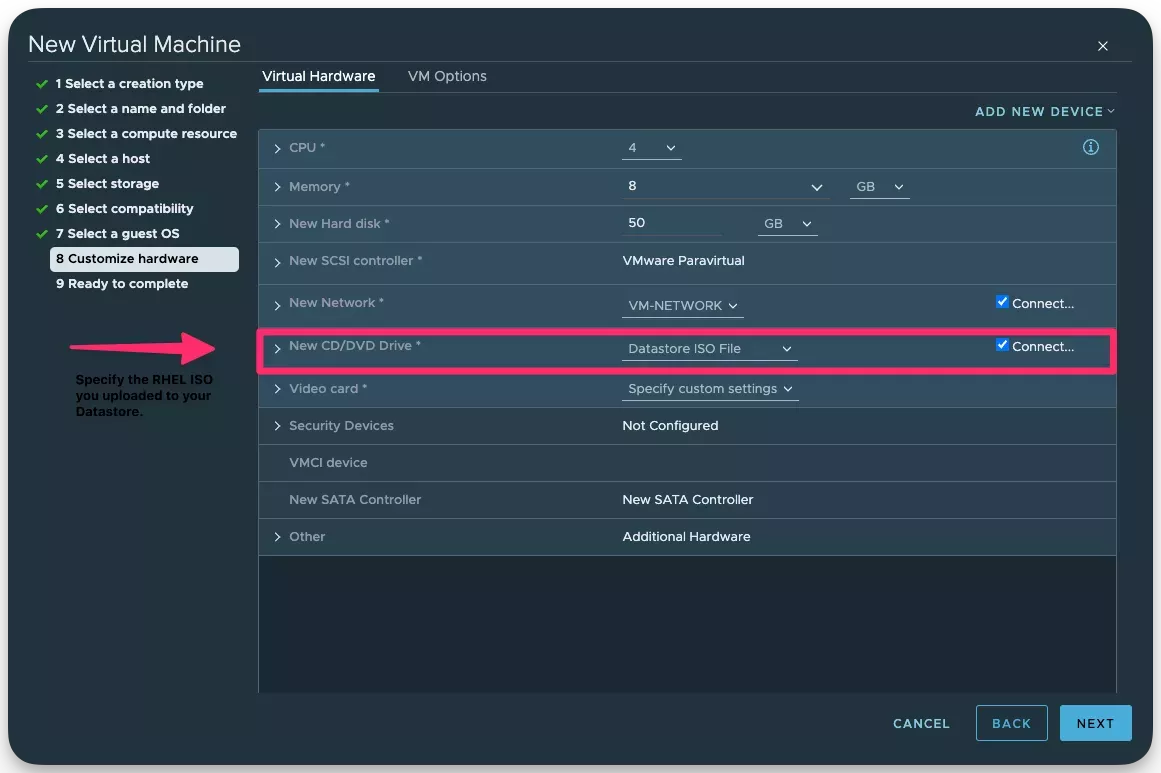Open the Memory unit dropdown showing GB
Image resolution: width=1161 pixels, height=773 pixels.
pyautogui.click(x=878, y=186)
